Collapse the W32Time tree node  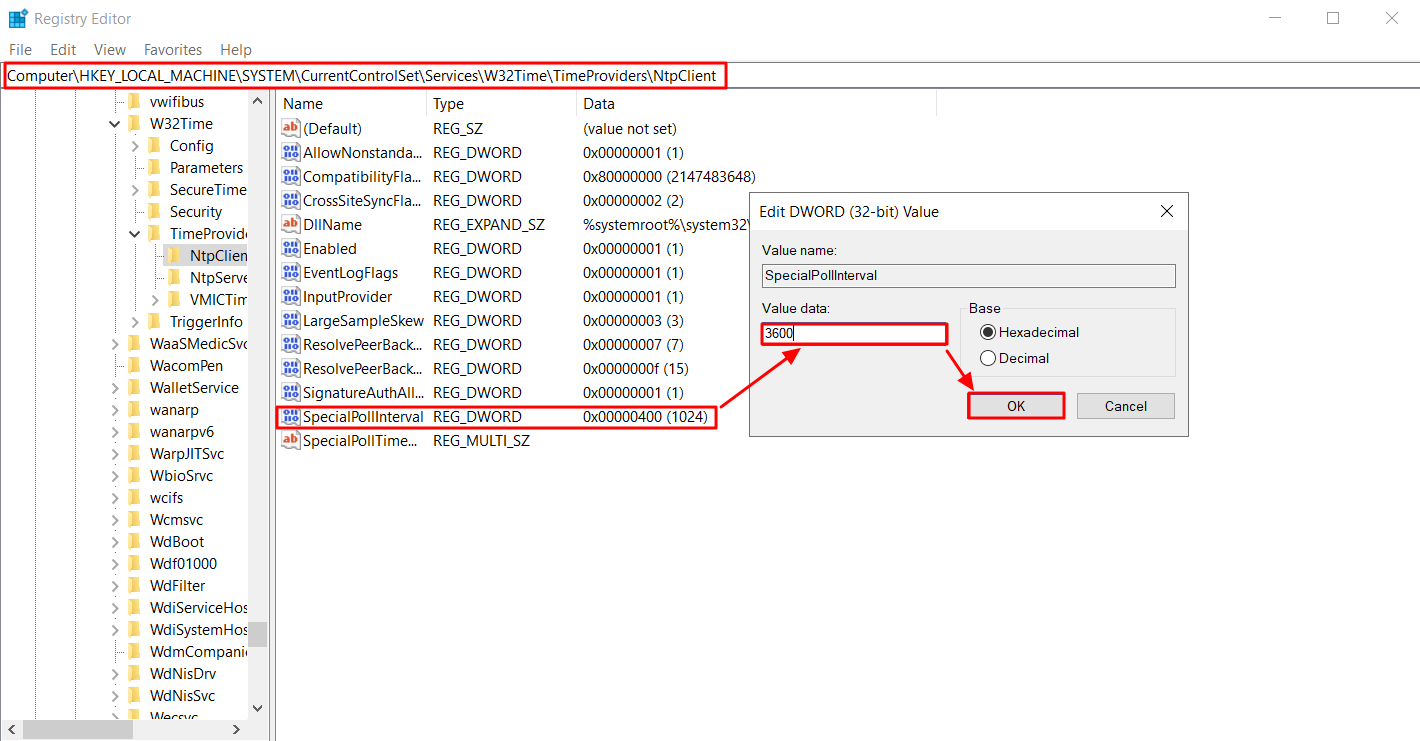click(x=115, y=124)
